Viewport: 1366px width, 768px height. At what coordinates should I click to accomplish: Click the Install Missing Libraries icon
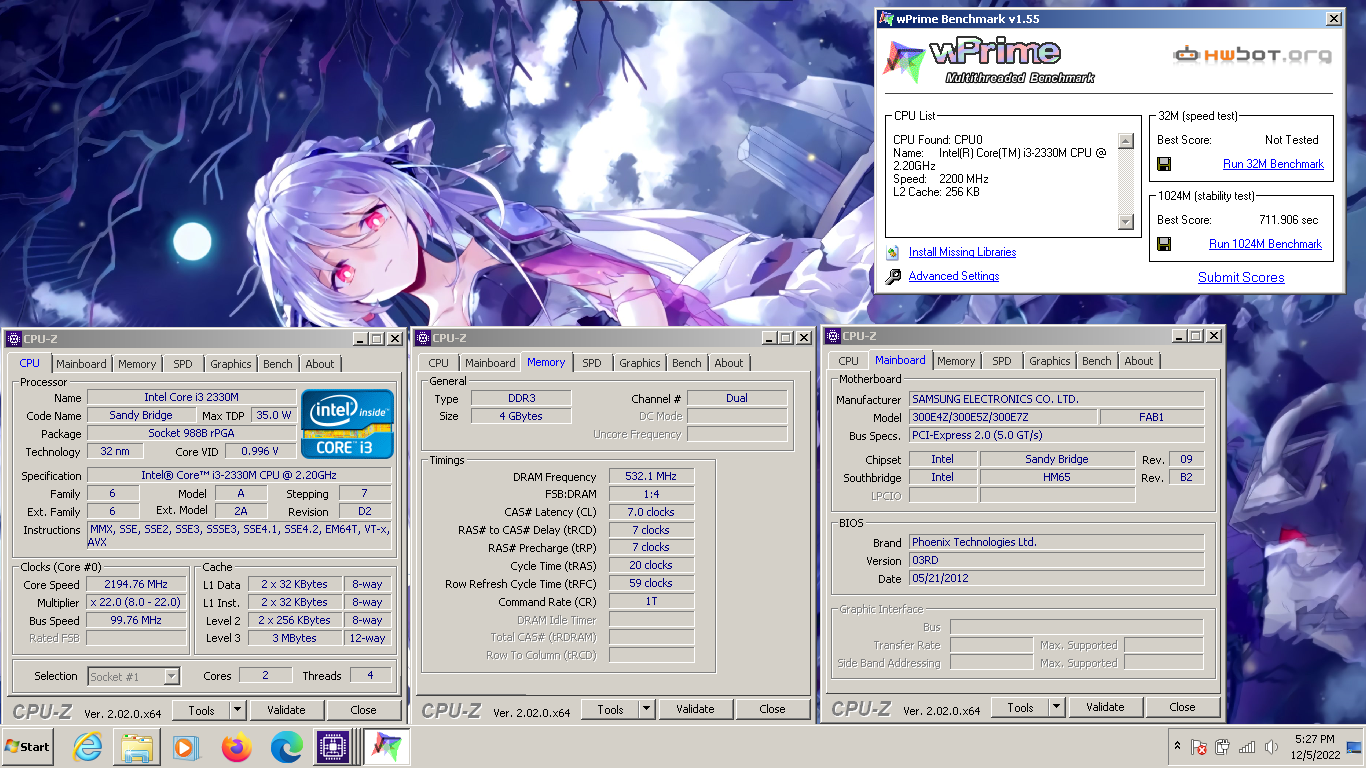[893, 252]
